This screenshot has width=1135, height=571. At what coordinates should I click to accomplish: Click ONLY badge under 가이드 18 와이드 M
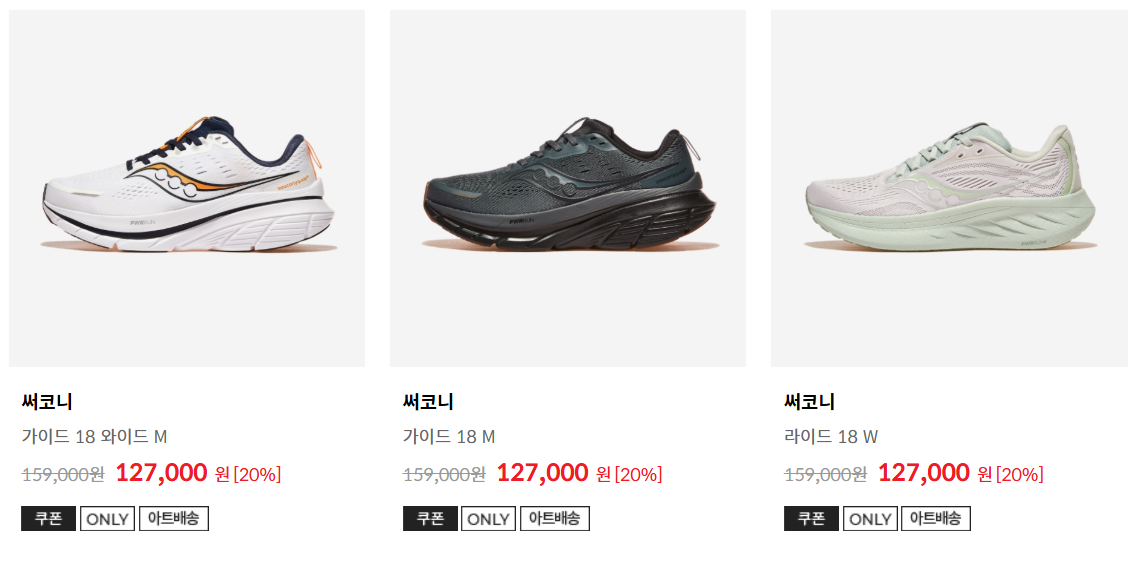coord(107,519)
